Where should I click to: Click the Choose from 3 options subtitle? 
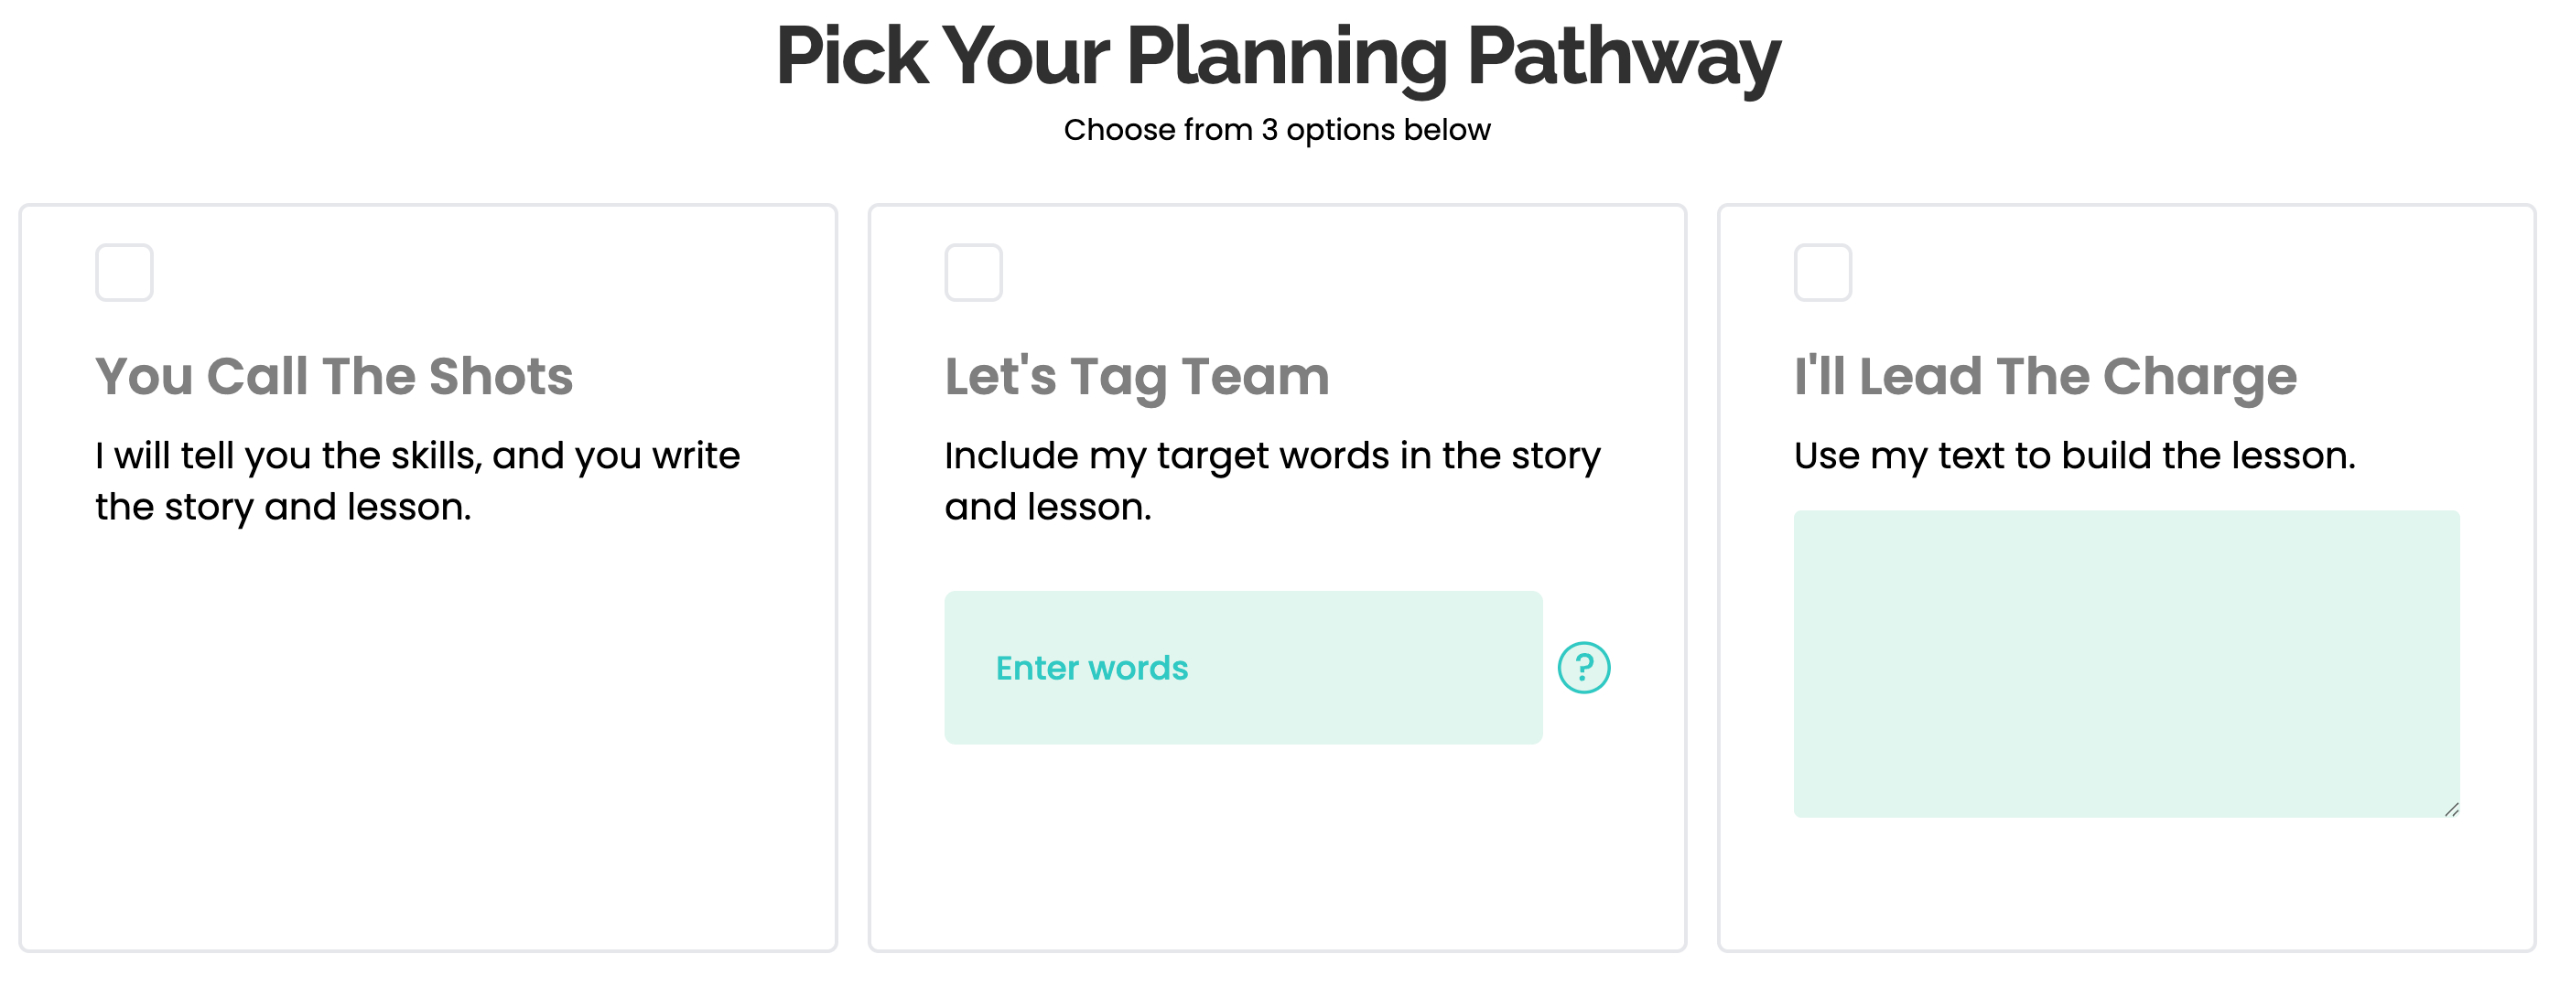click(x=1277, y=130)
